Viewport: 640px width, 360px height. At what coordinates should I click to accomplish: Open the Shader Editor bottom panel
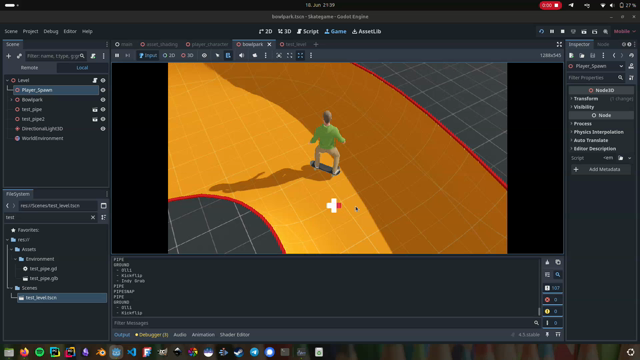coord(235,335)
